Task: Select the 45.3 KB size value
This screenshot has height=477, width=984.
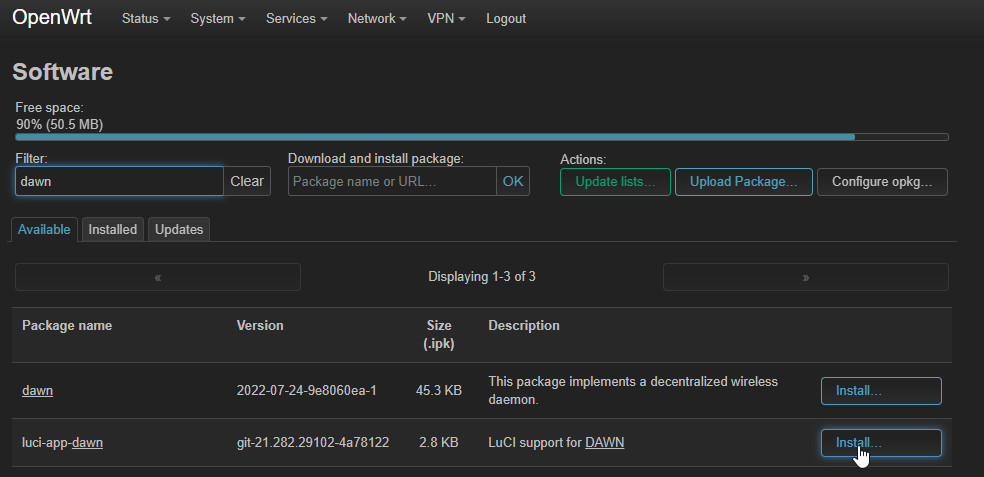Action: (439, 391)
